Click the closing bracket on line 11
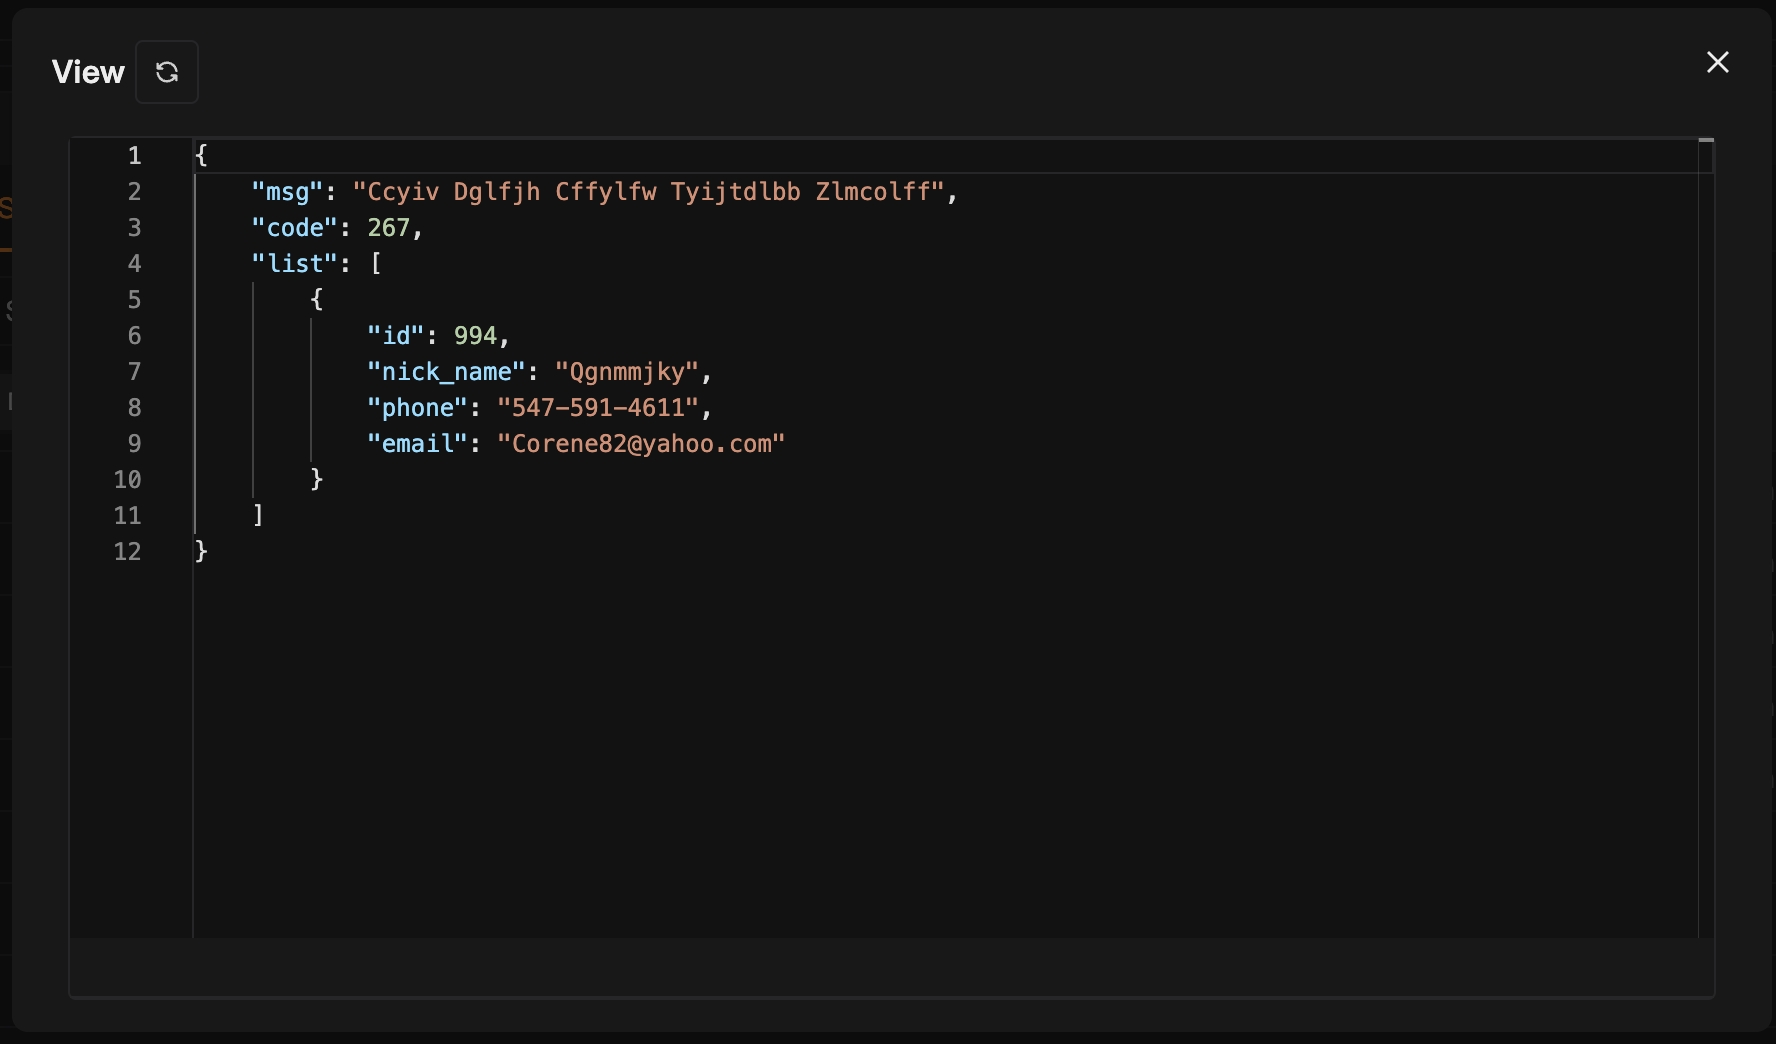 coord(258,516)
